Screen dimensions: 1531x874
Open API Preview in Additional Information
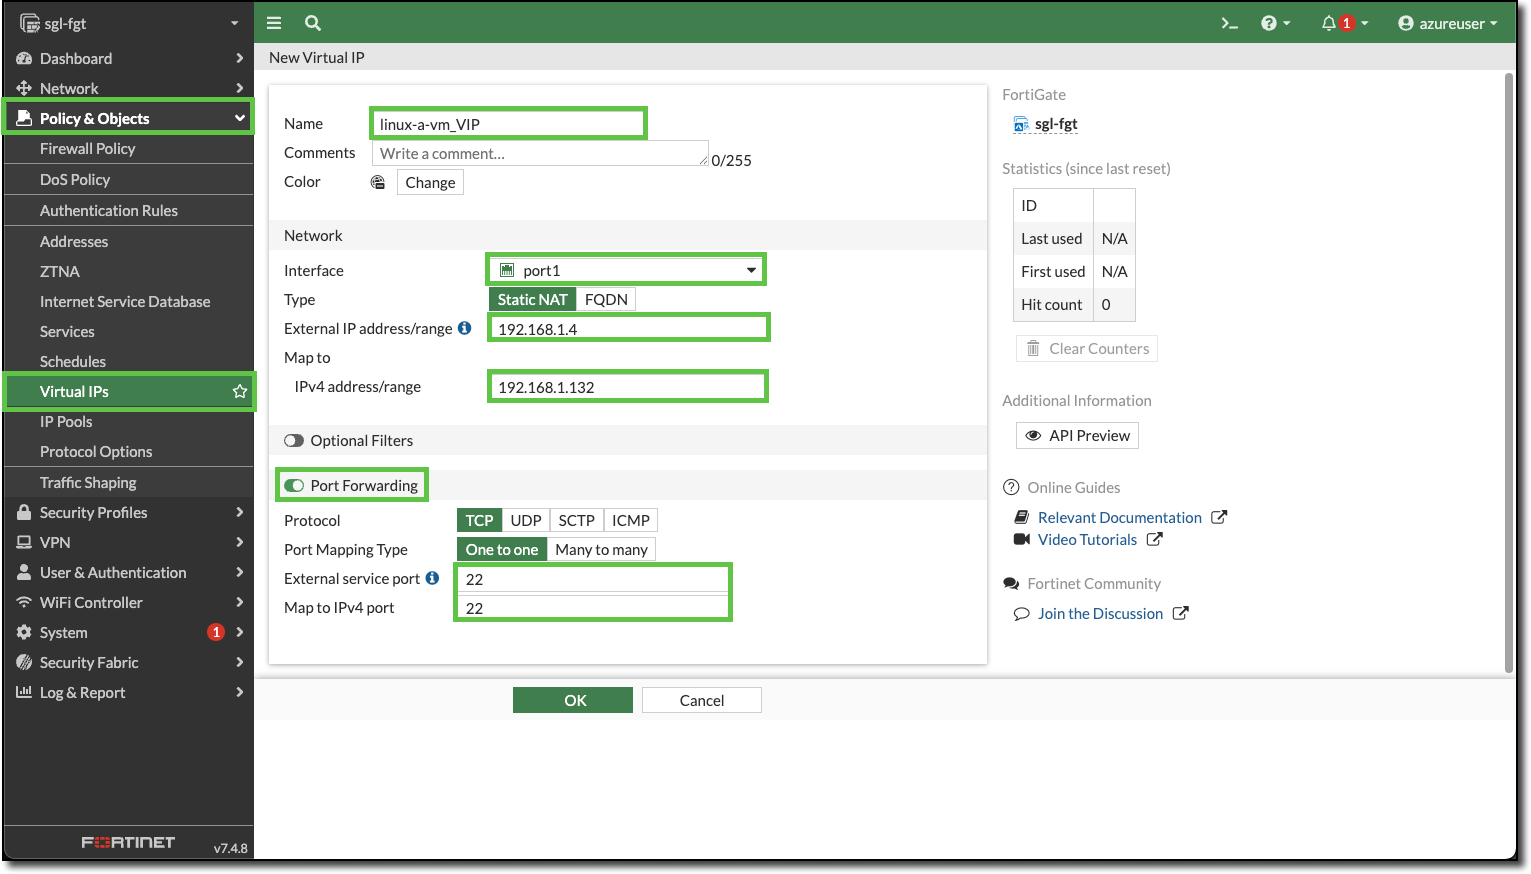coord(1077,435)
